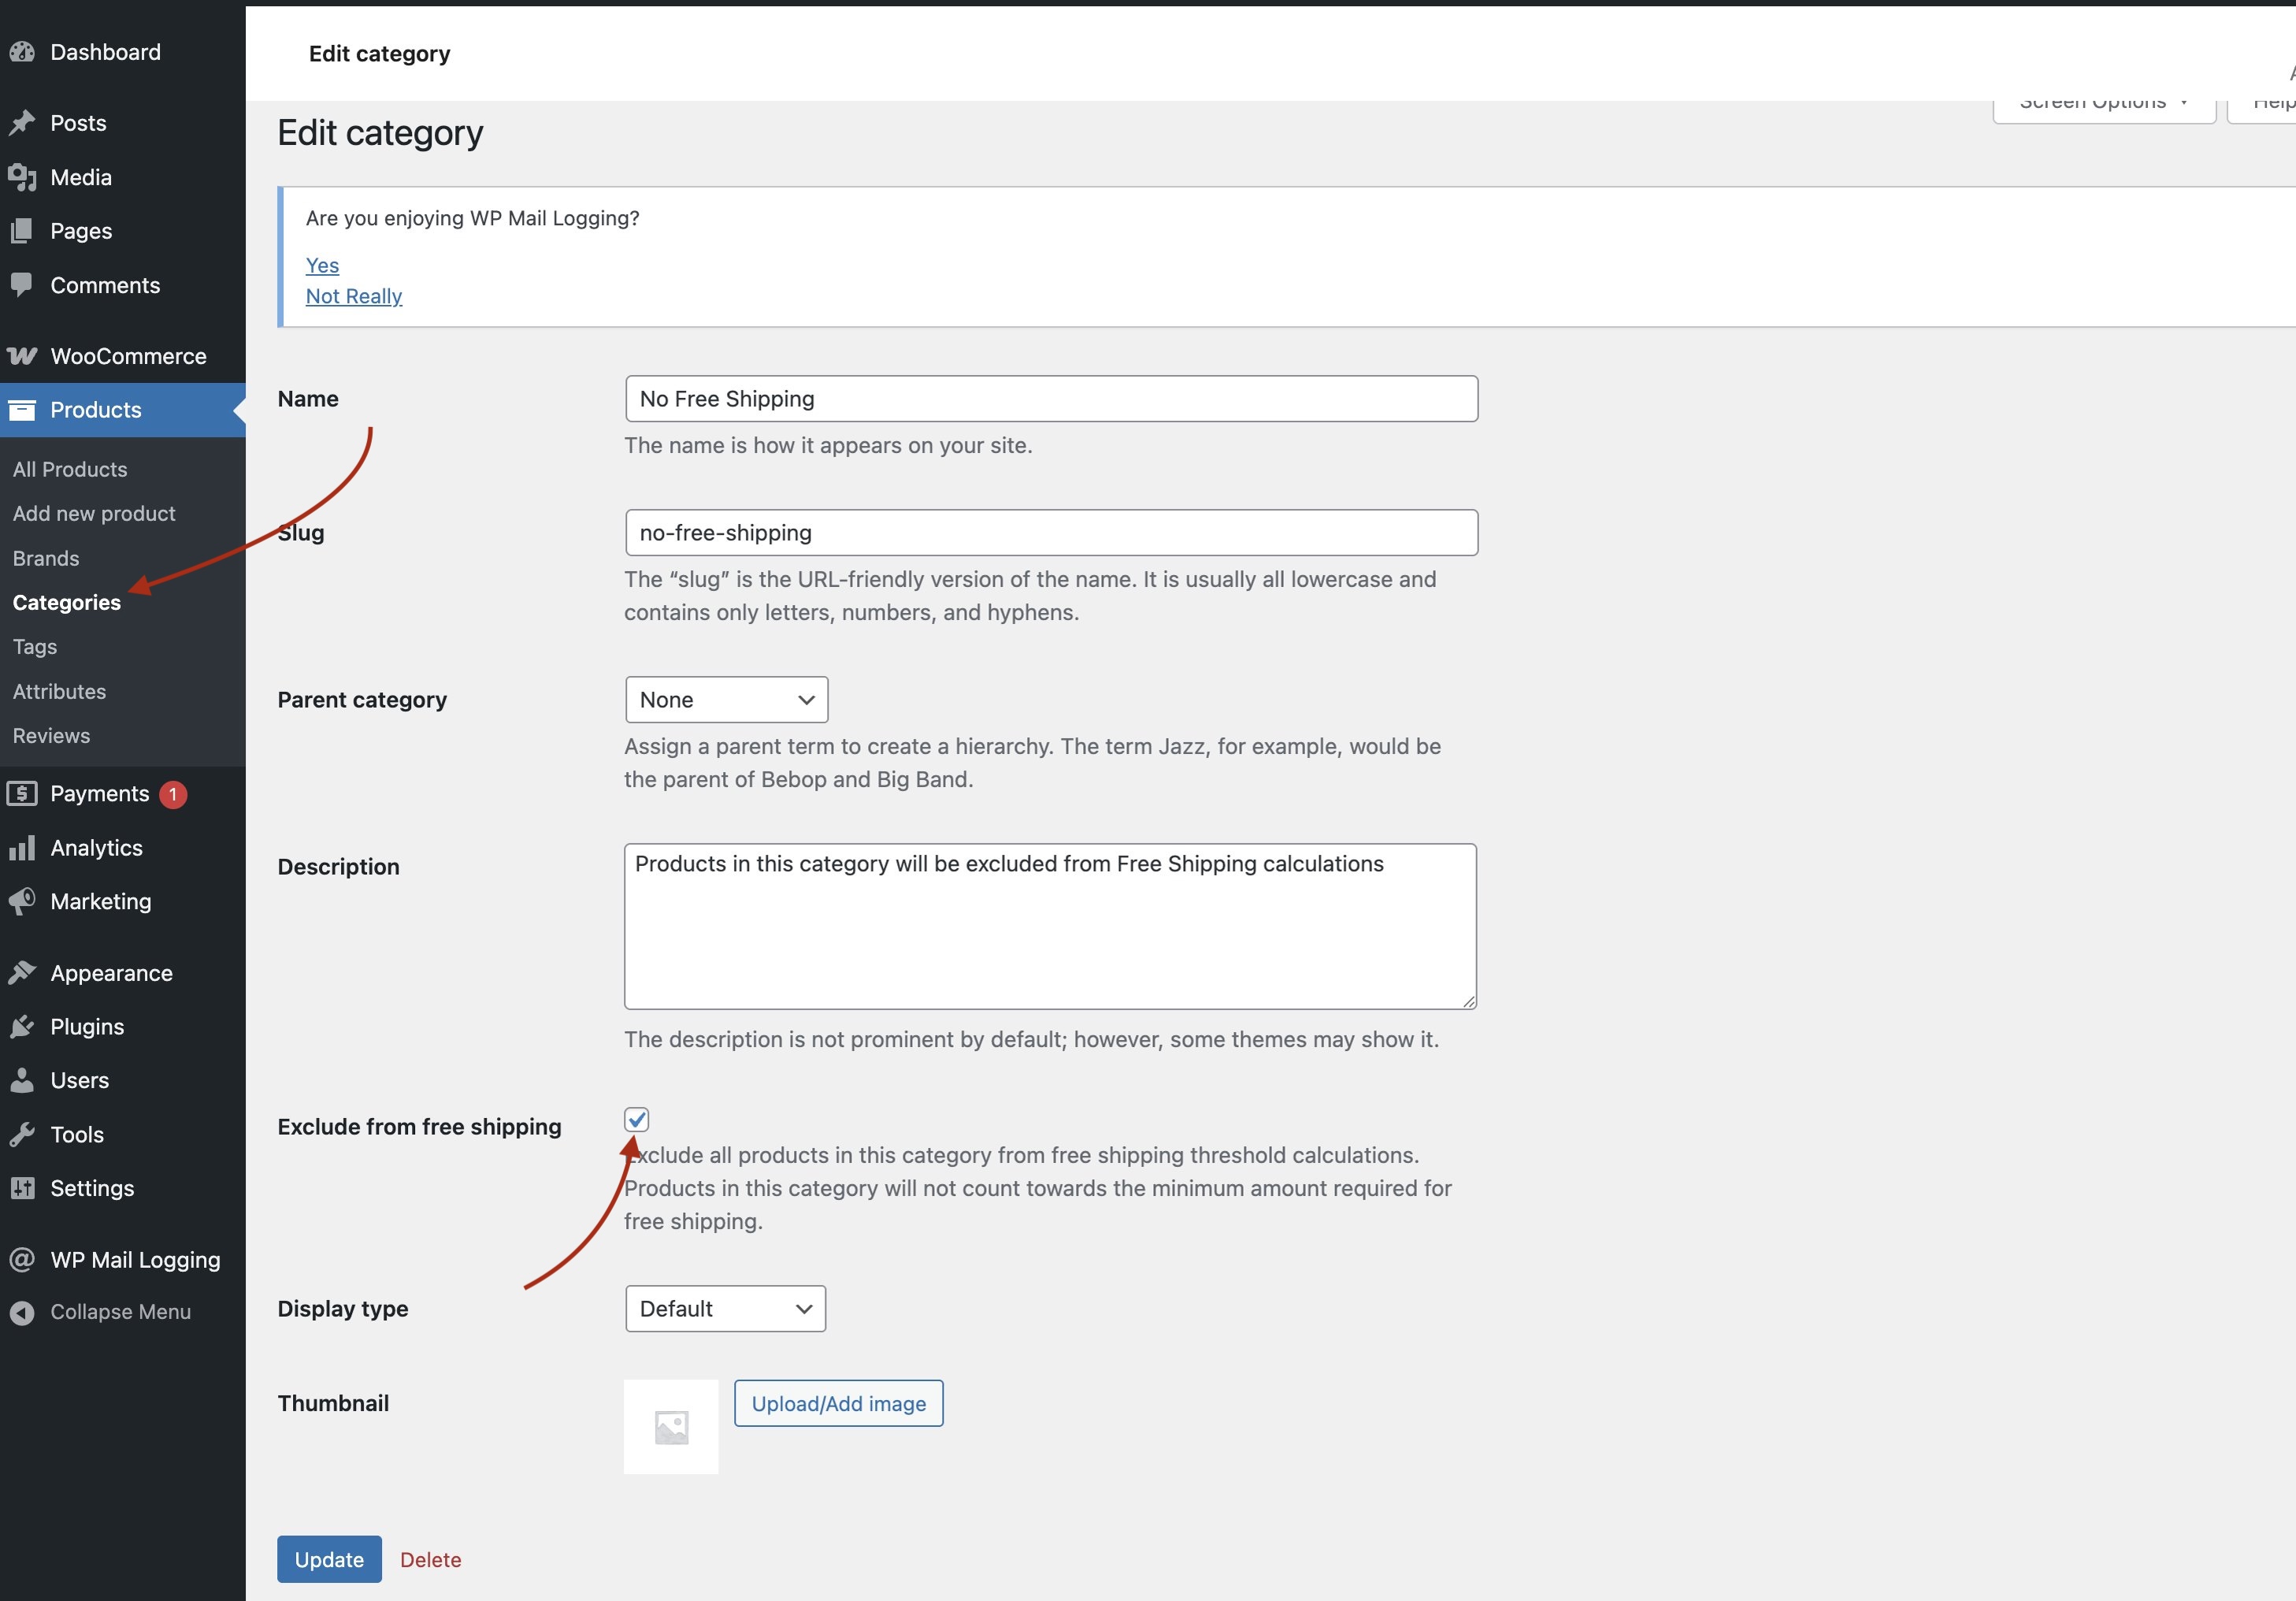Click the Posts pushpin icon
This screenshot has height=1601, width=2296.
click(x=22, y=123)
